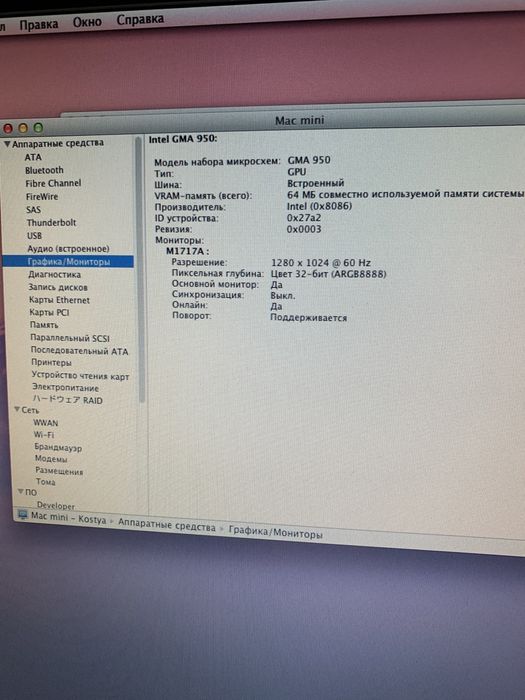Select Размещения under Сеть
This screenshot has width=525, height=700.
click(x=59, y=471)
